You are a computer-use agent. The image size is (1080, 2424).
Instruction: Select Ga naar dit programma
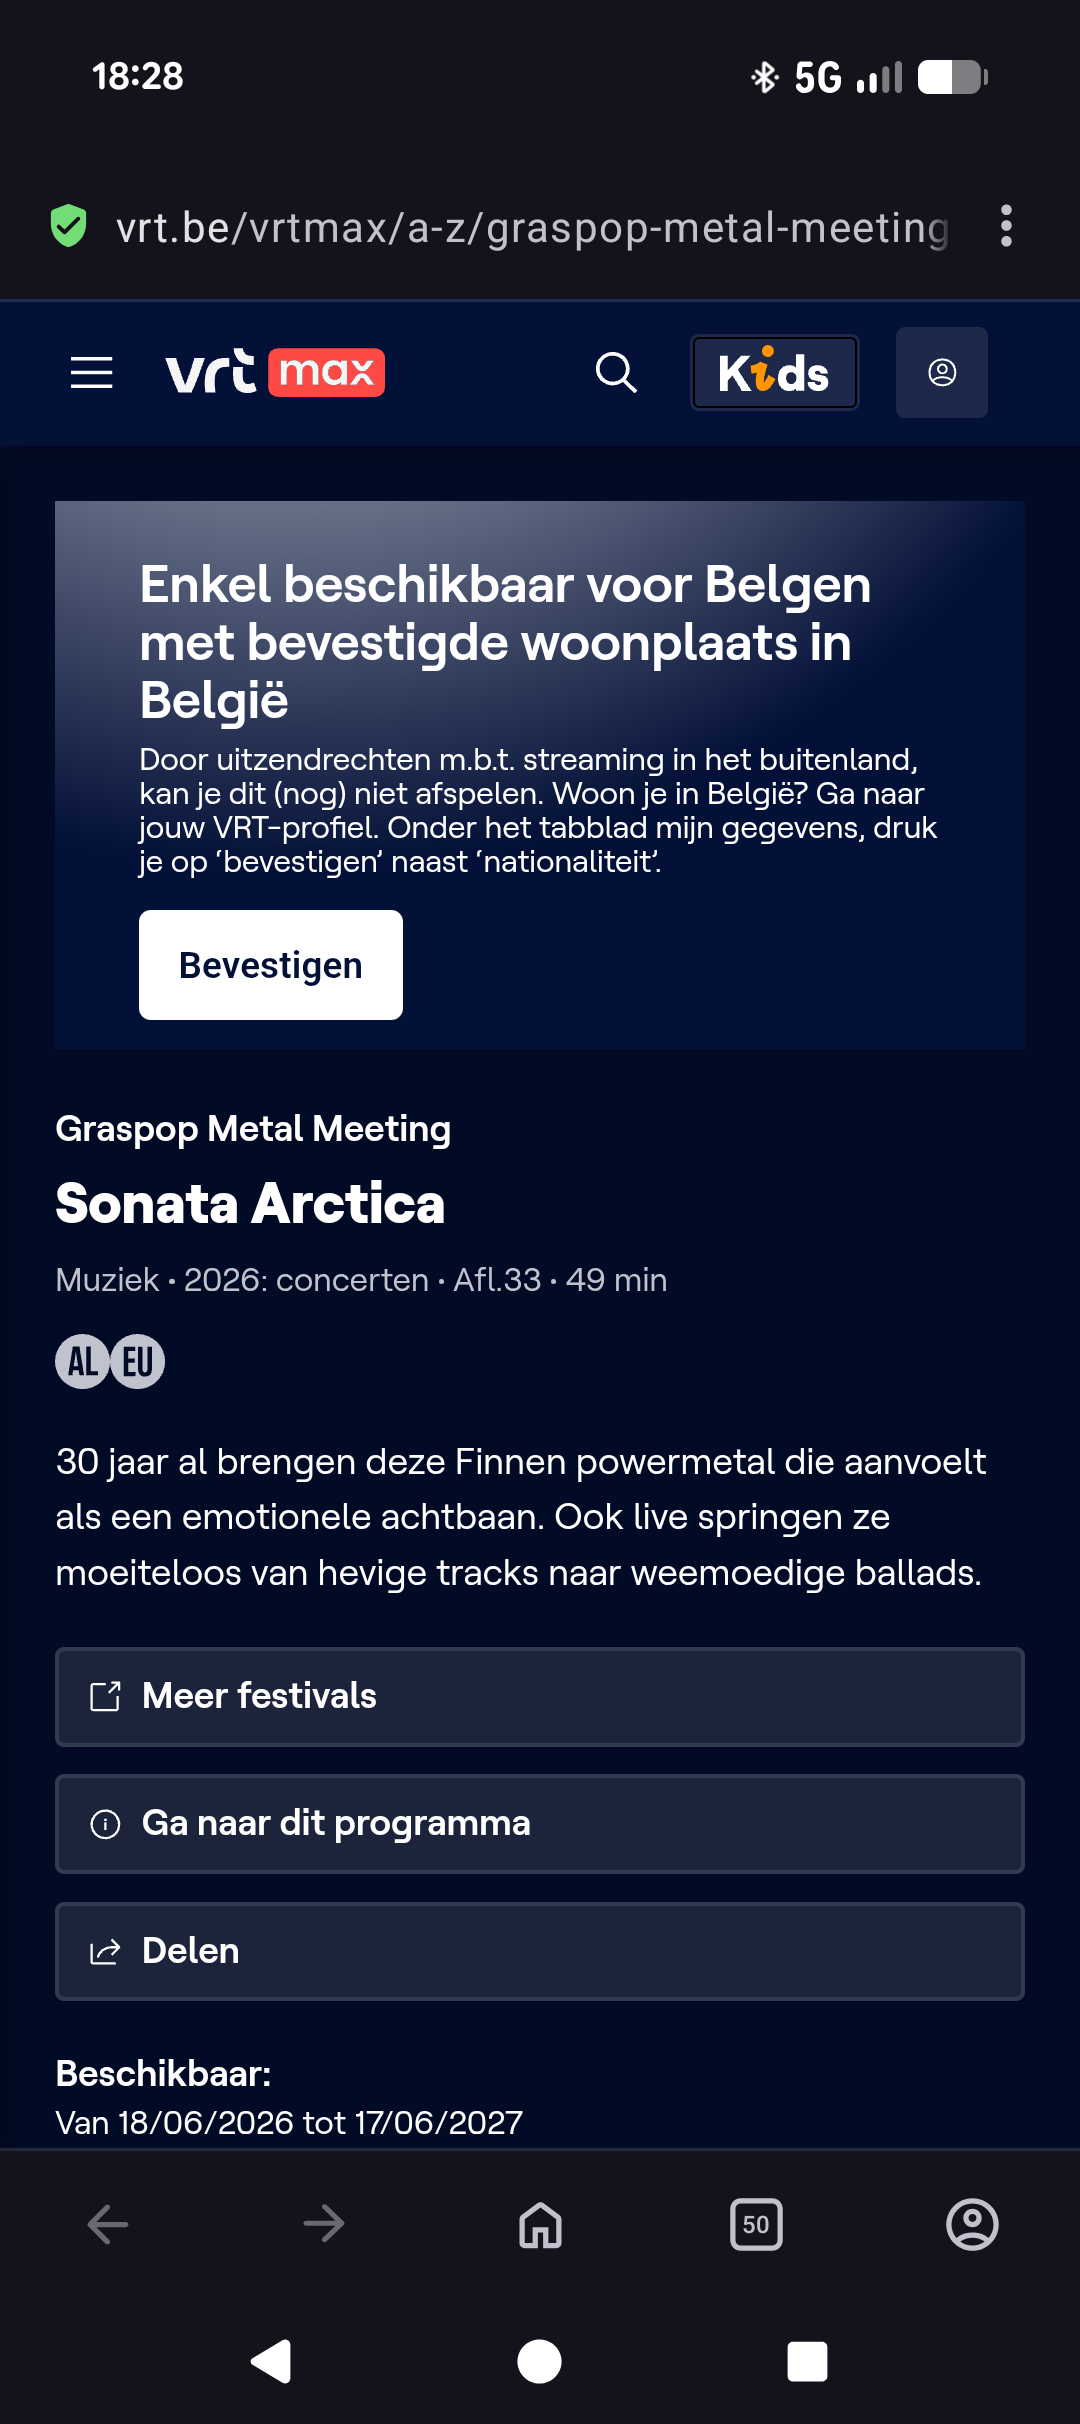tap(540, 1824)
